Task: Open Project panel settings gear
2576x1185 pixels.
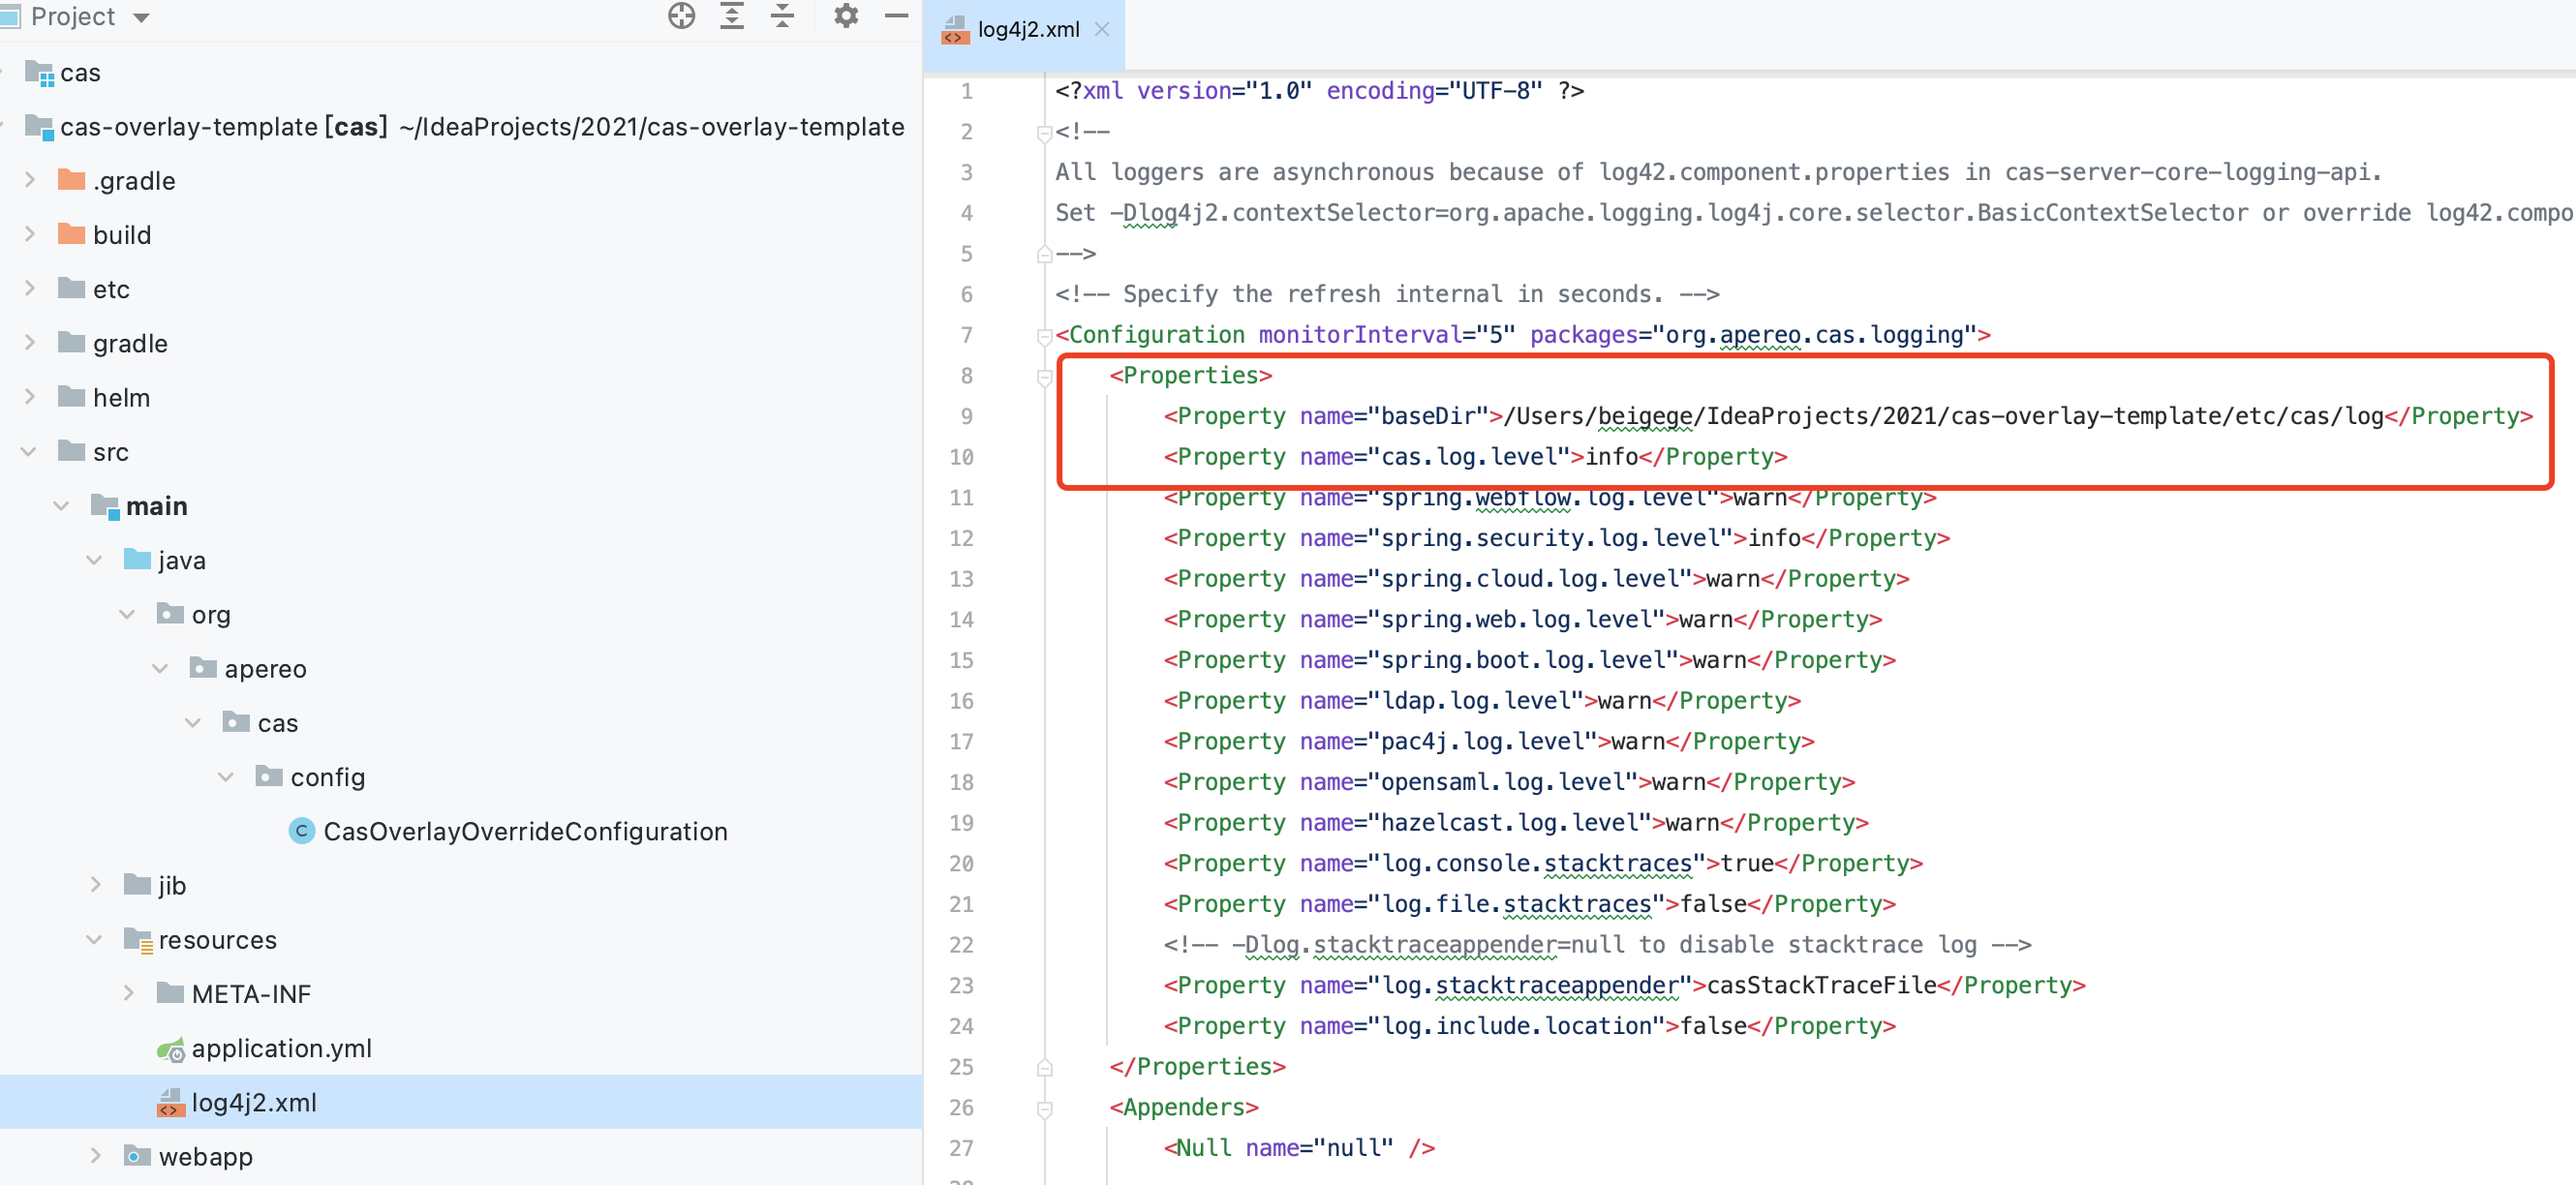Action: [x=846, y=16]
